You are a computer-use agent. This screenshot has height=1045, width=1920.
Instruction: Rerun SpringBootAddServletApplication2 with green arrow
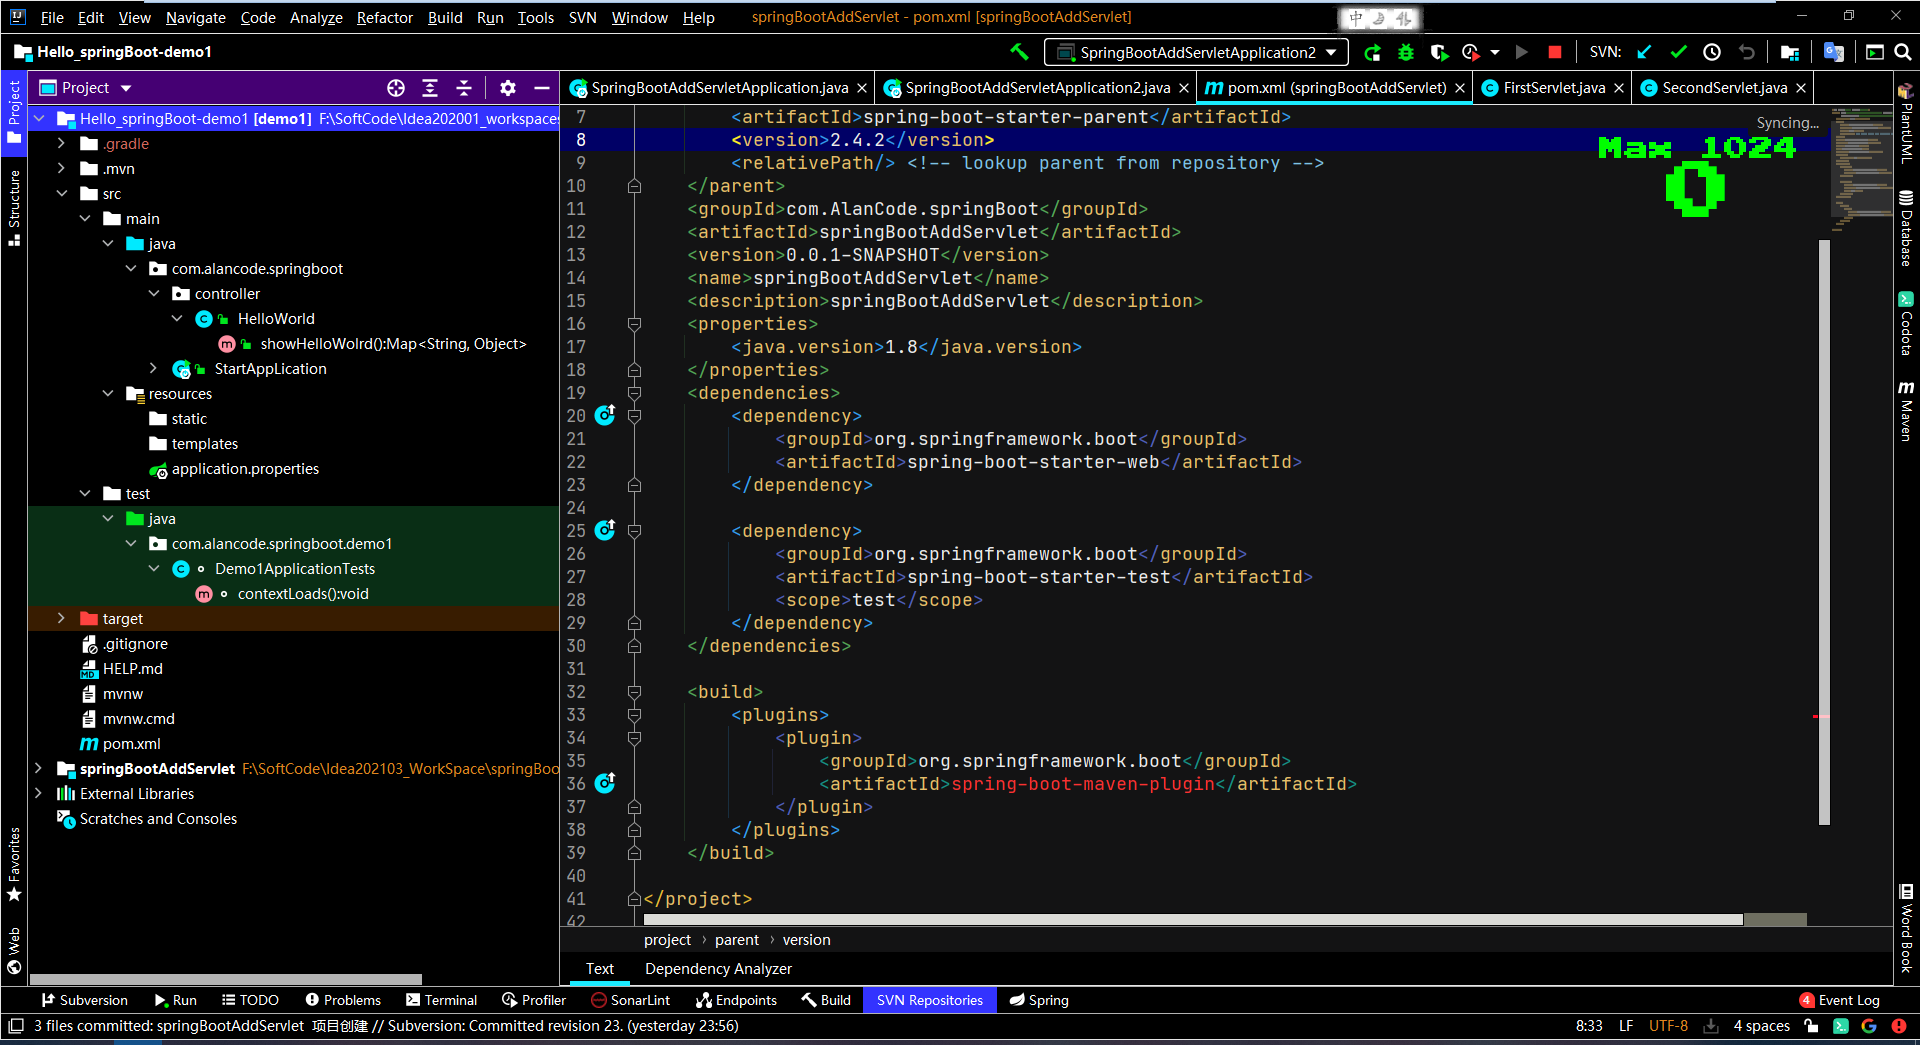click(1373, 52)
